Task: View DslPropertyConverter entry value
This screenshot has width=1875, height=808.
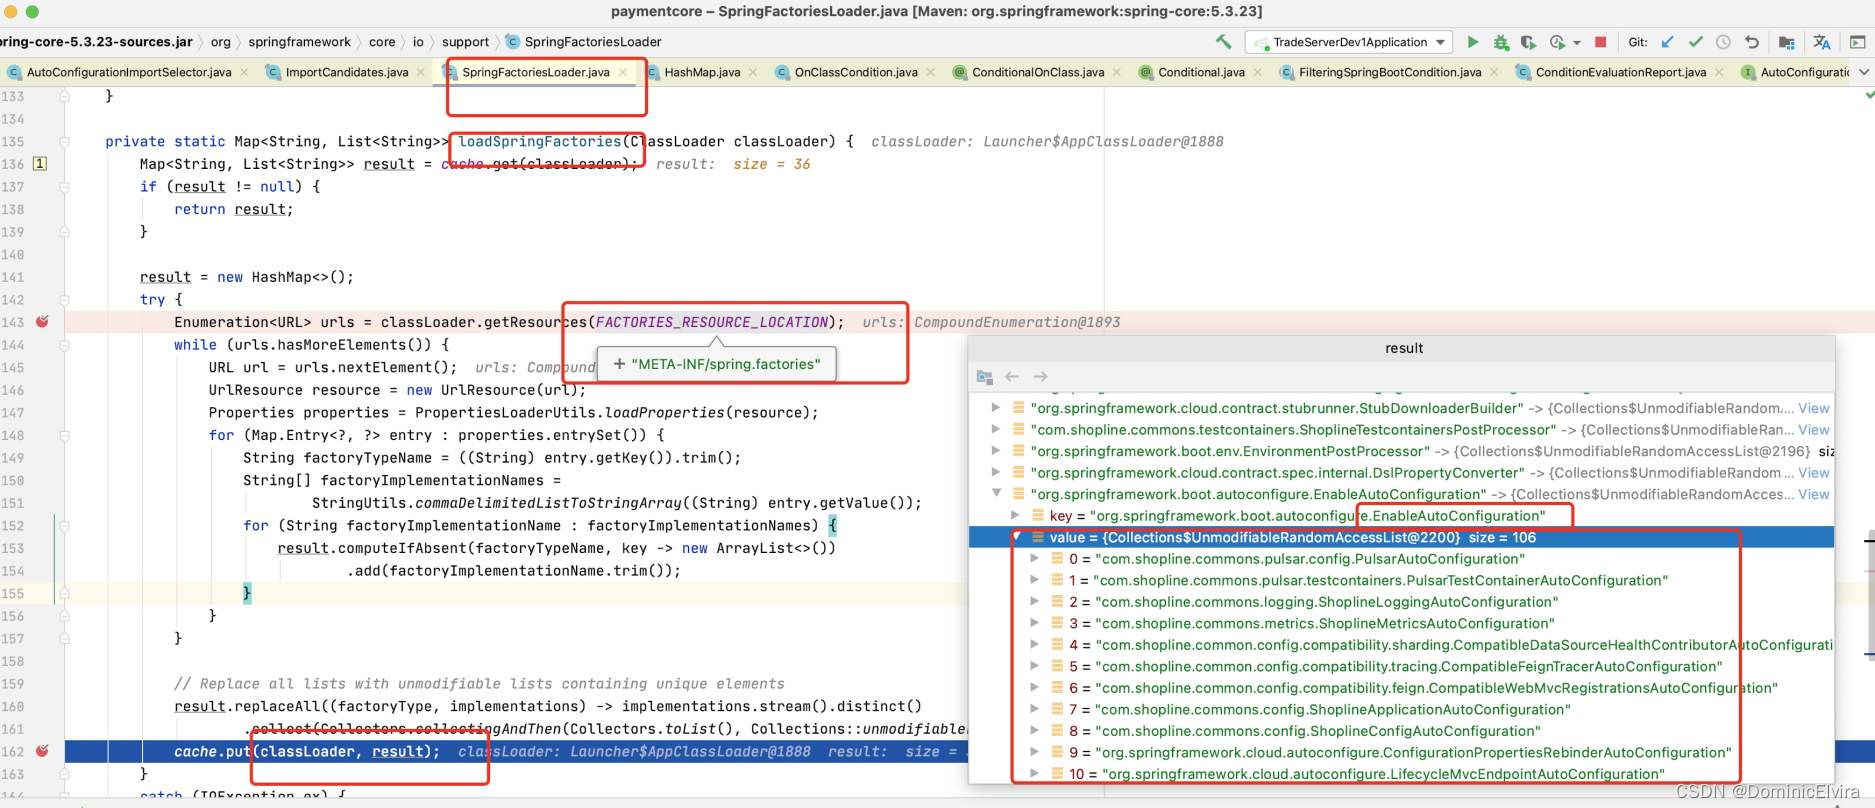Action: 1813,473
